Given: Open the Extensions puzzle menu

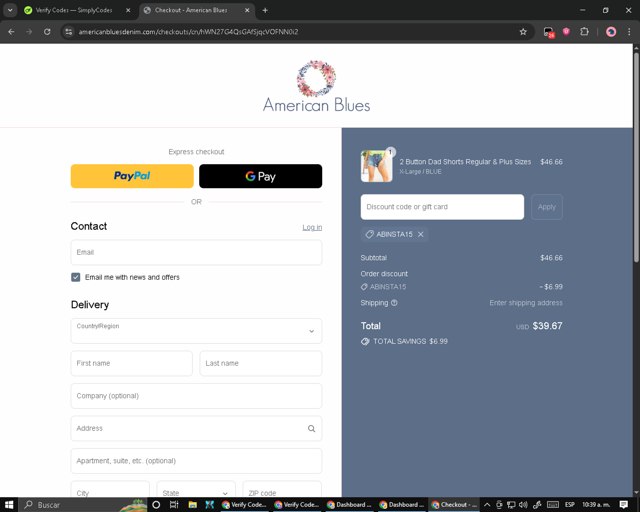Looking at the screenshot, I should tap(584, 31).
